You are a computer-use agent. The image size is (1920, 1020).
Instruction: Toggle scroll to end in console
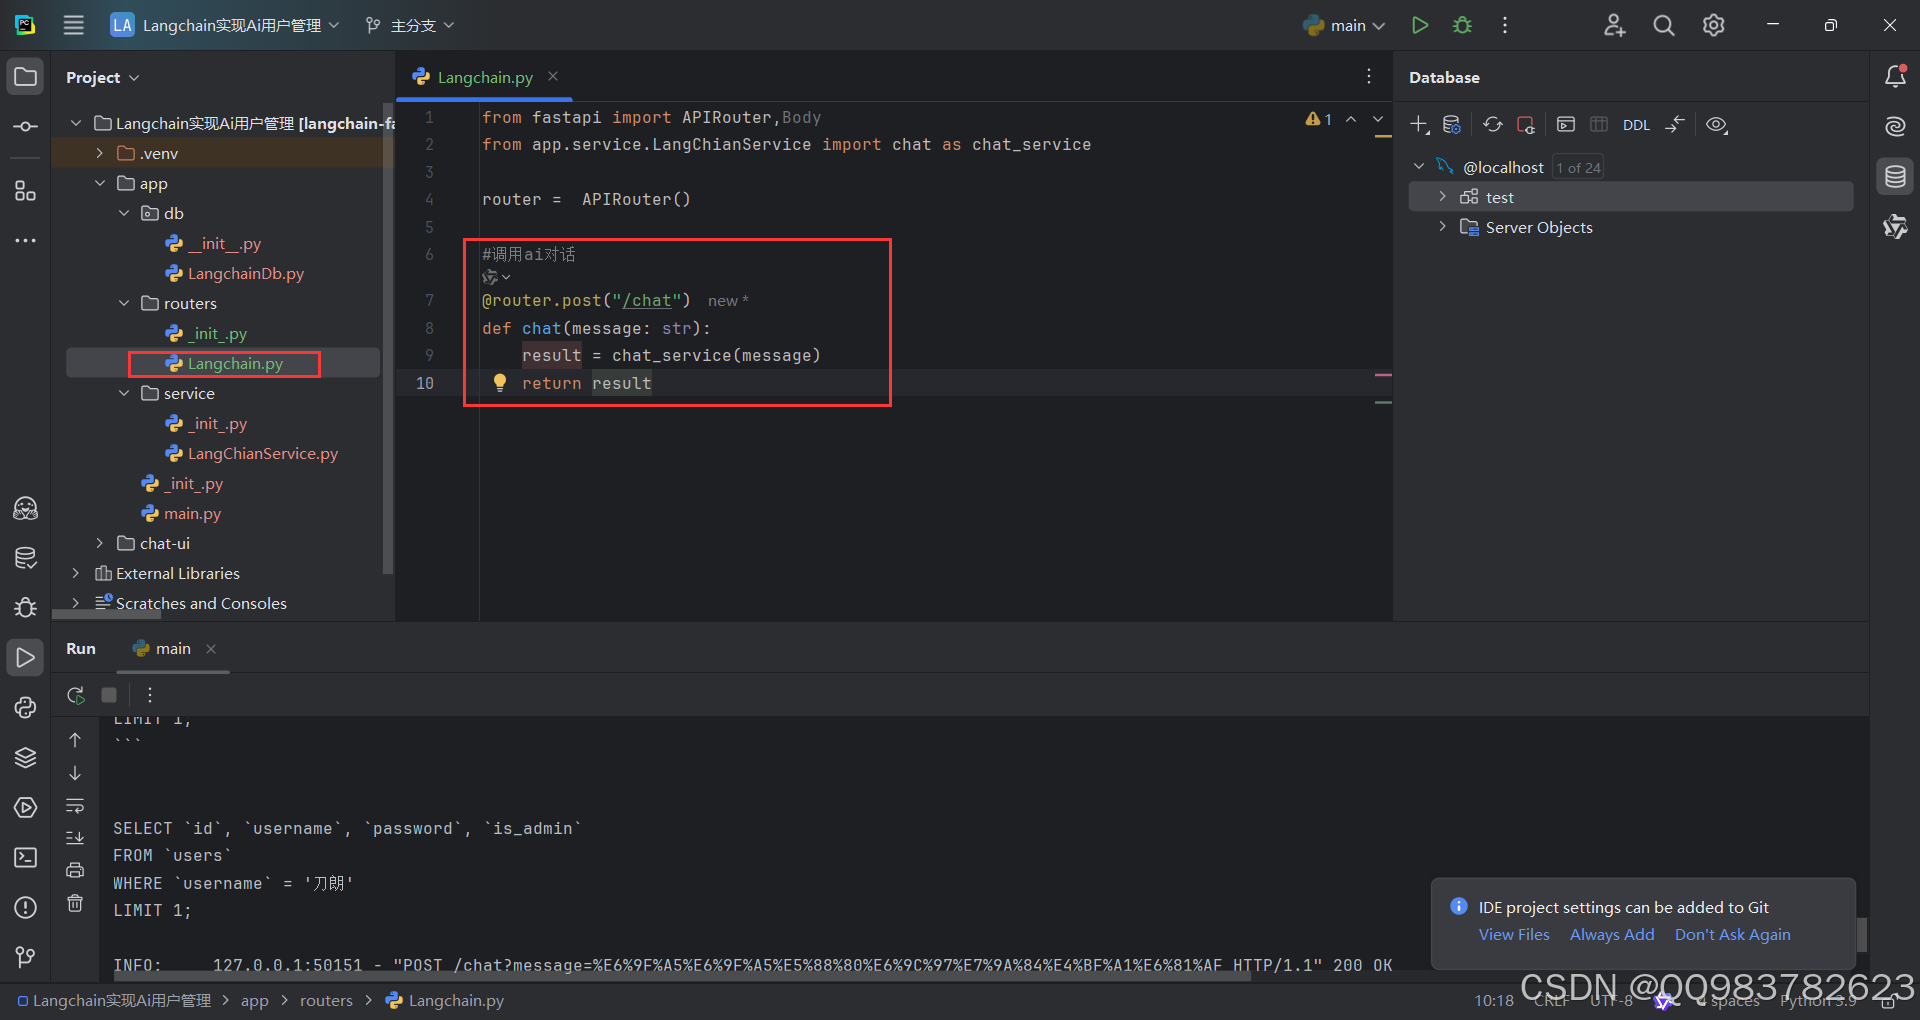point(75,838)
